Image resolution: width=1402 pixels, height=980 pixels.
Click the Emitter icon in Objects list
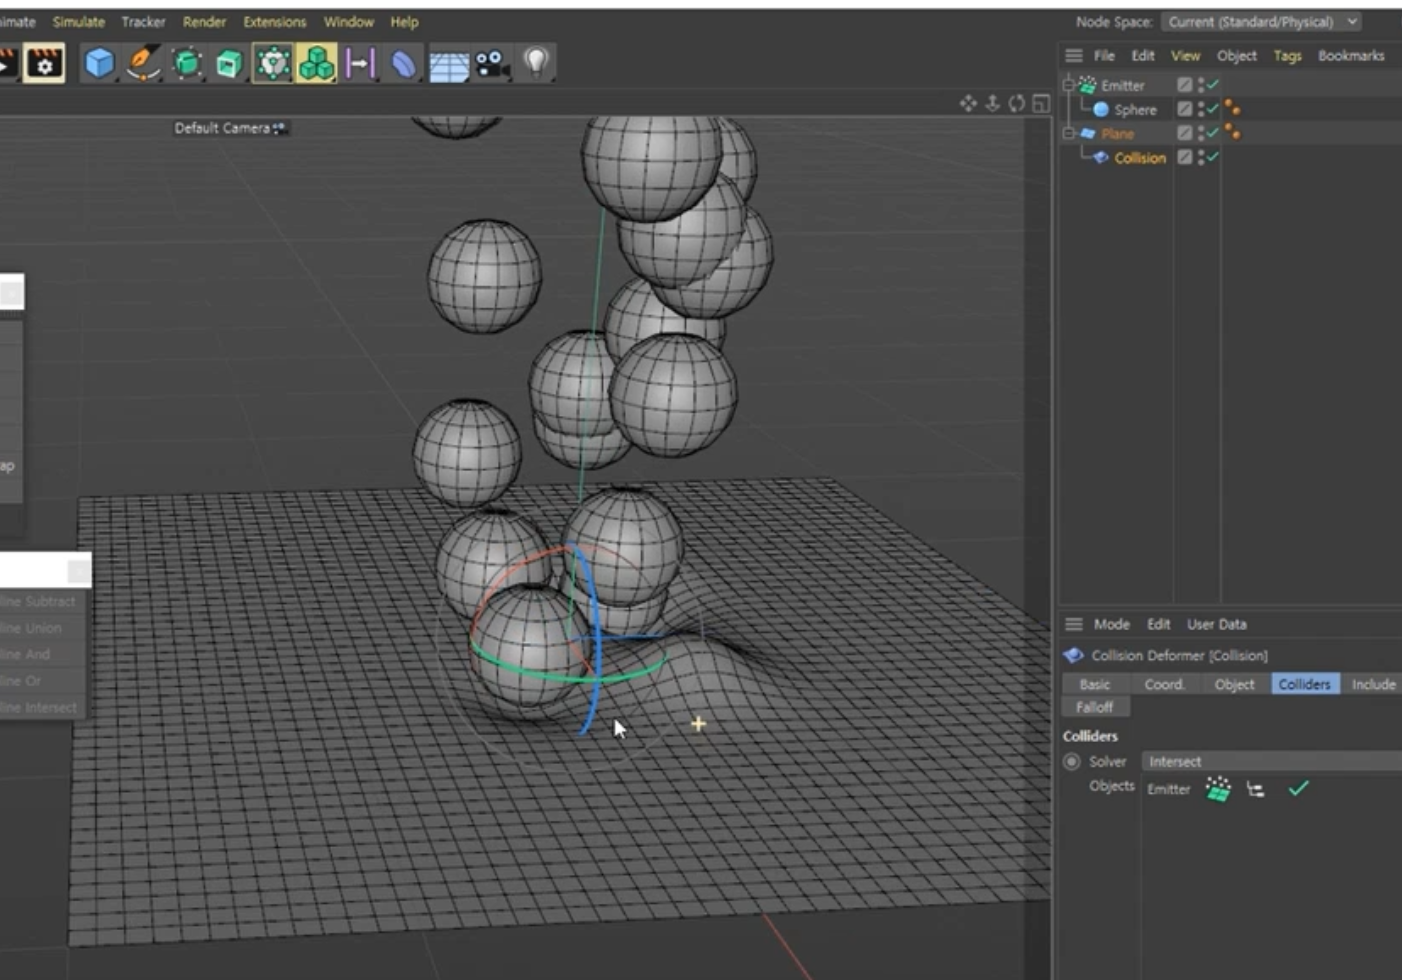tap(1218, 789)
